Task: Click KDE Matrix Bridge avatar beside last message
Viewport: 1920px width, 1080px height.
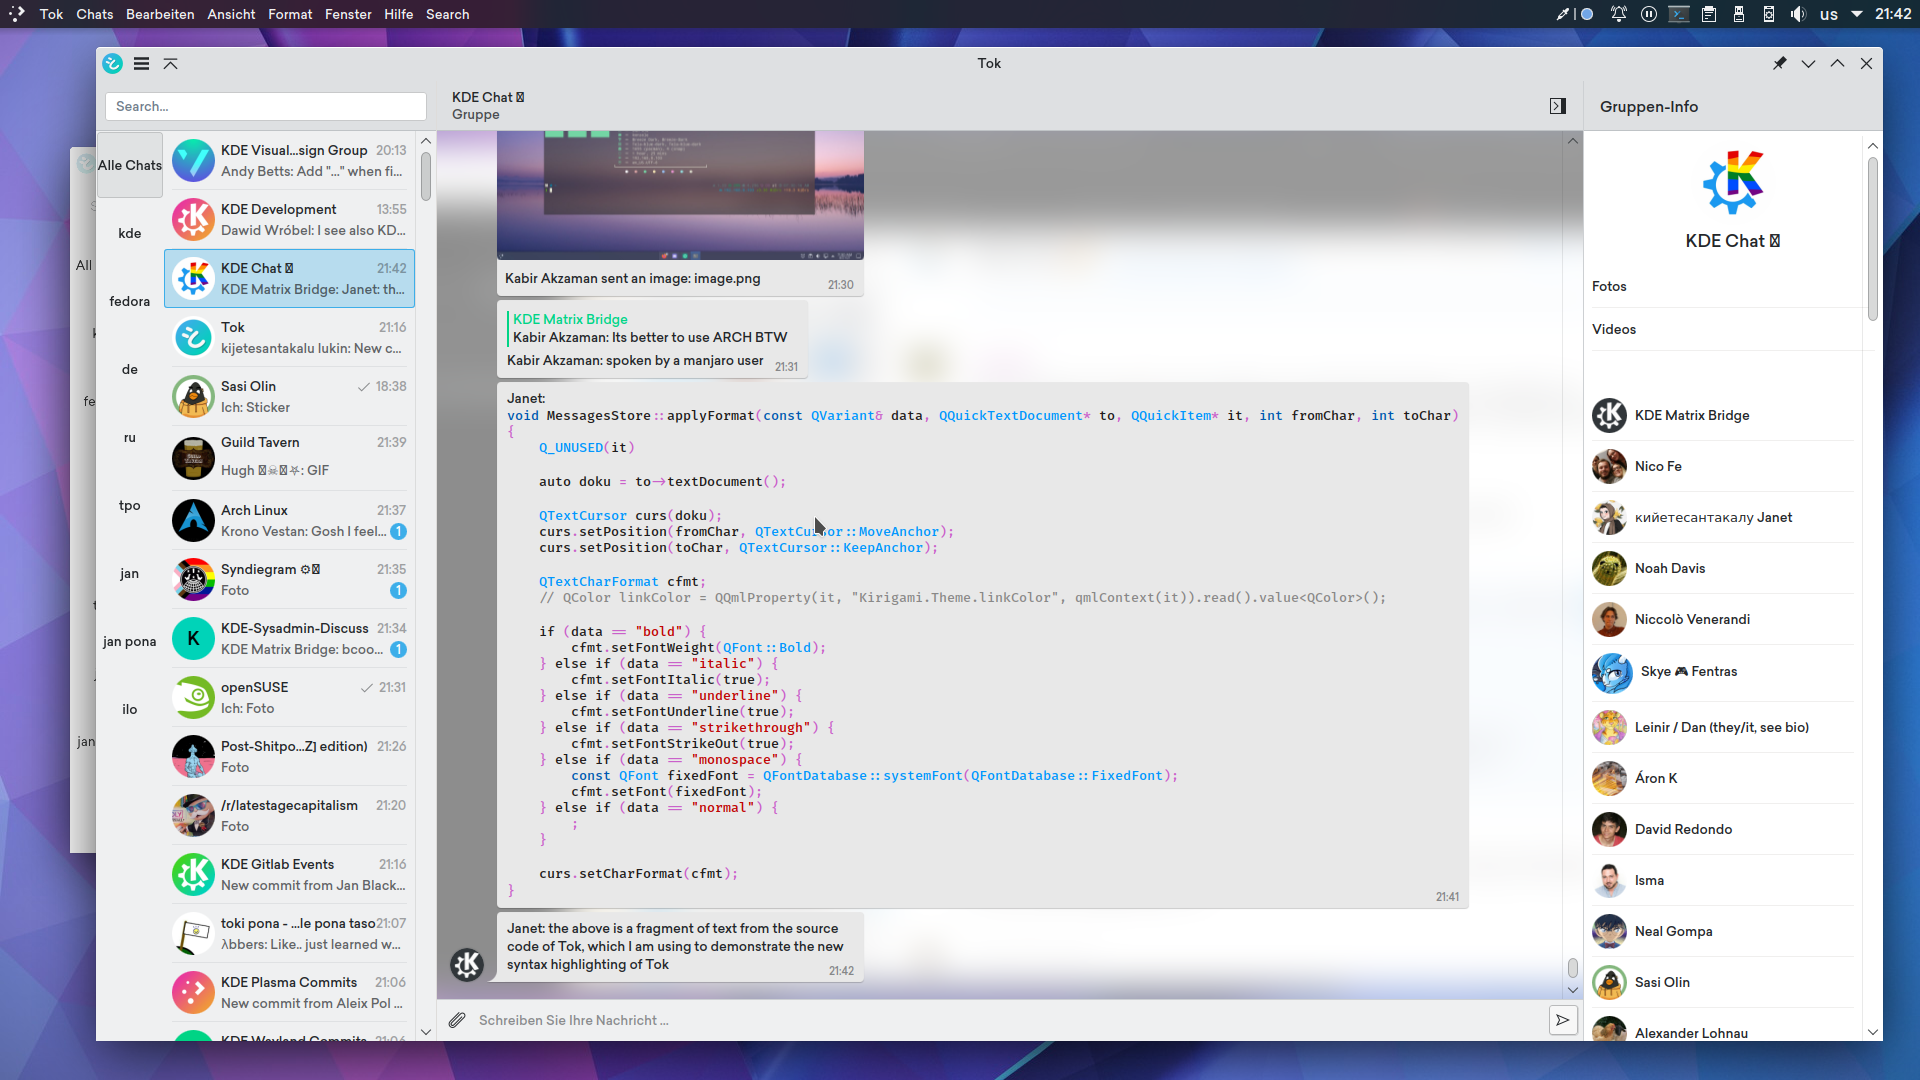Action: click(467, 964)
